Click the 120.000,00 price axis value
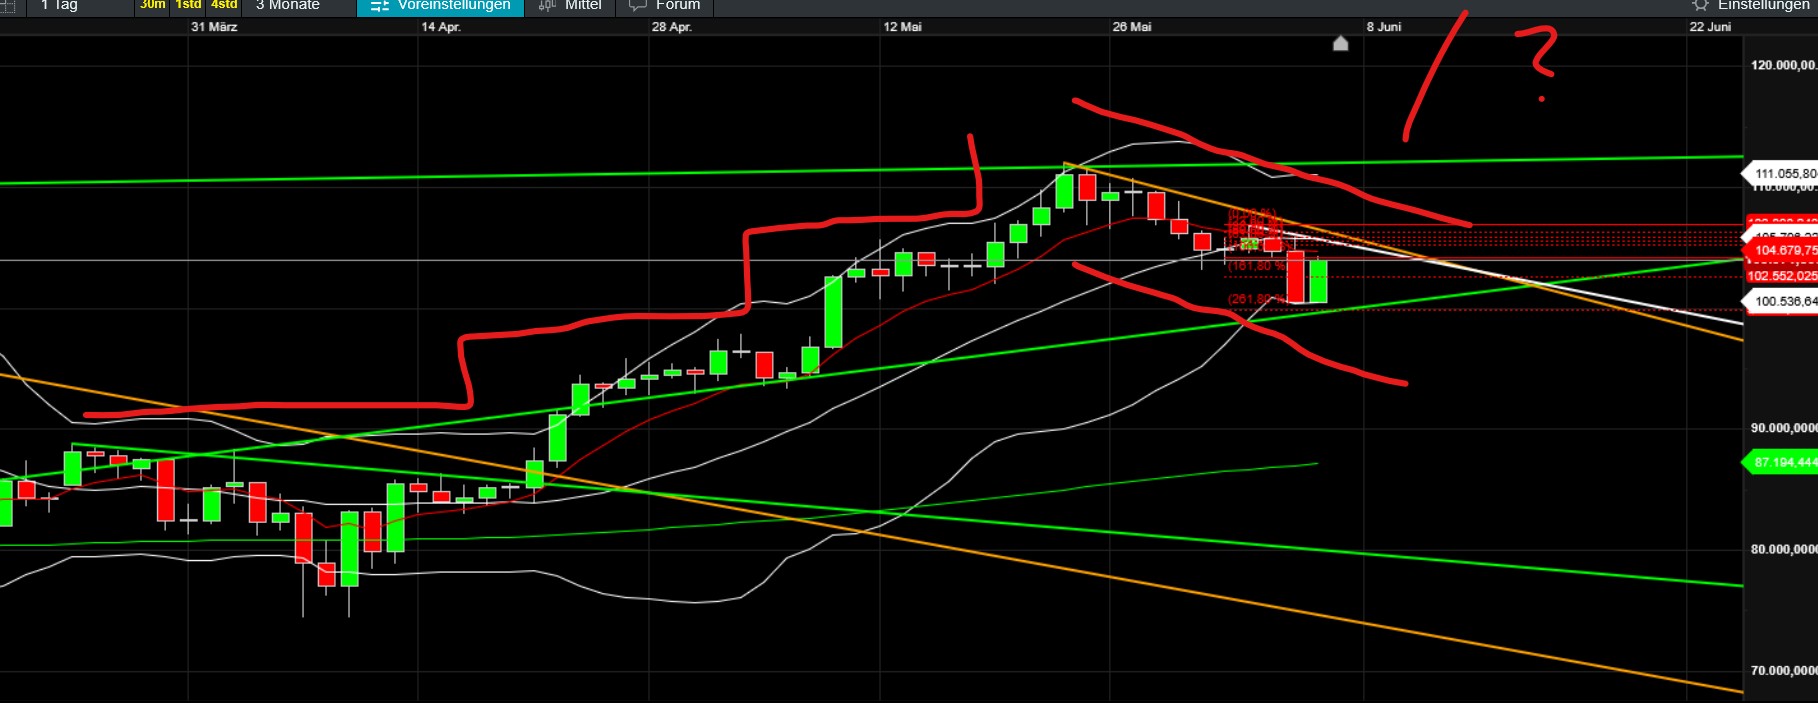1818x703 pixels. (1783, 65)
